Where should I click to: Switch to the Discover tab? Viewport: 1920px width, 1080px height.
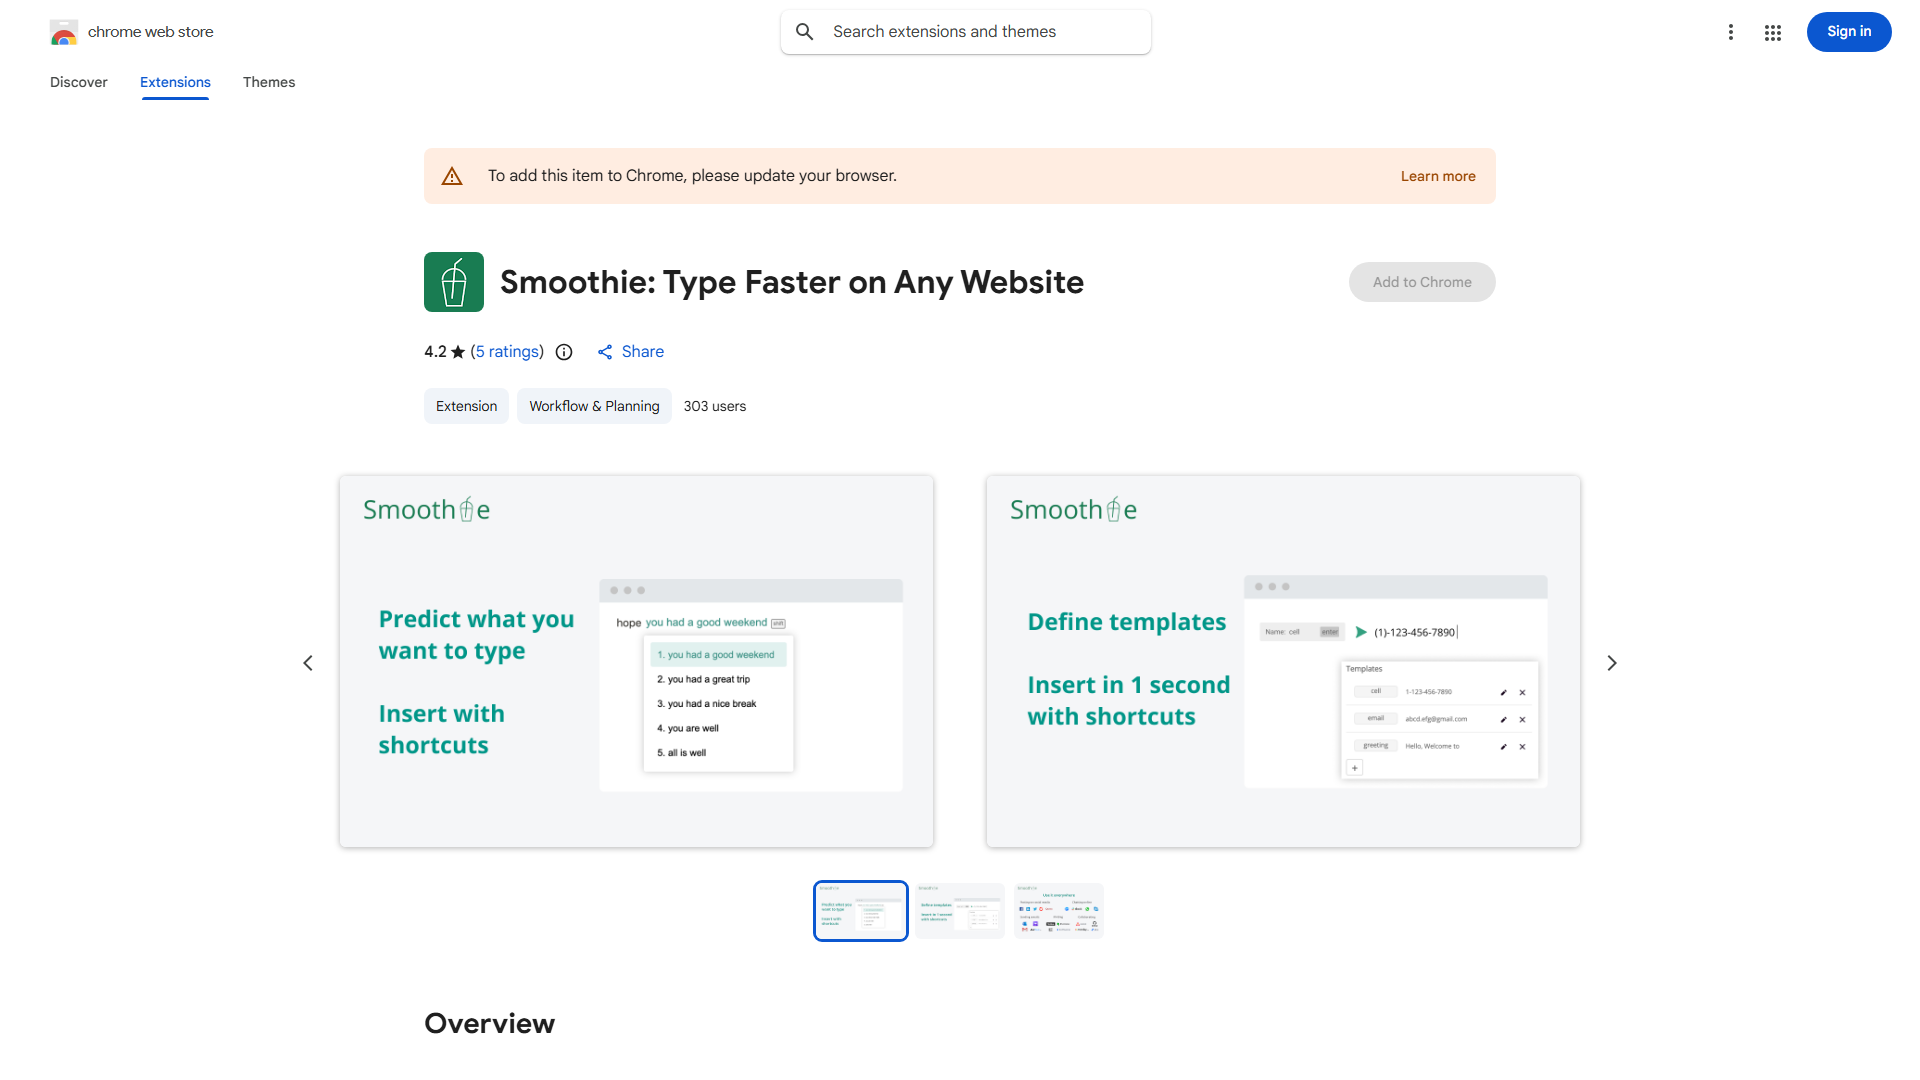tap(79, 82)
